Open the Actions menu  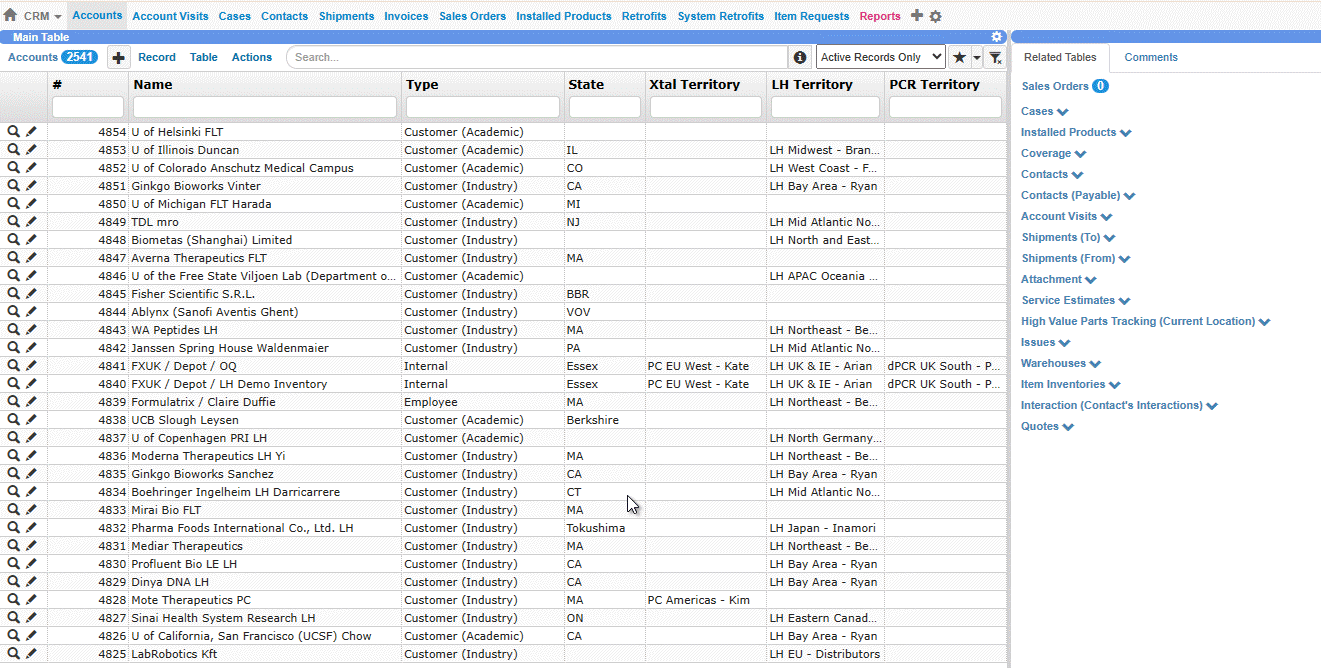coord(252,58)
